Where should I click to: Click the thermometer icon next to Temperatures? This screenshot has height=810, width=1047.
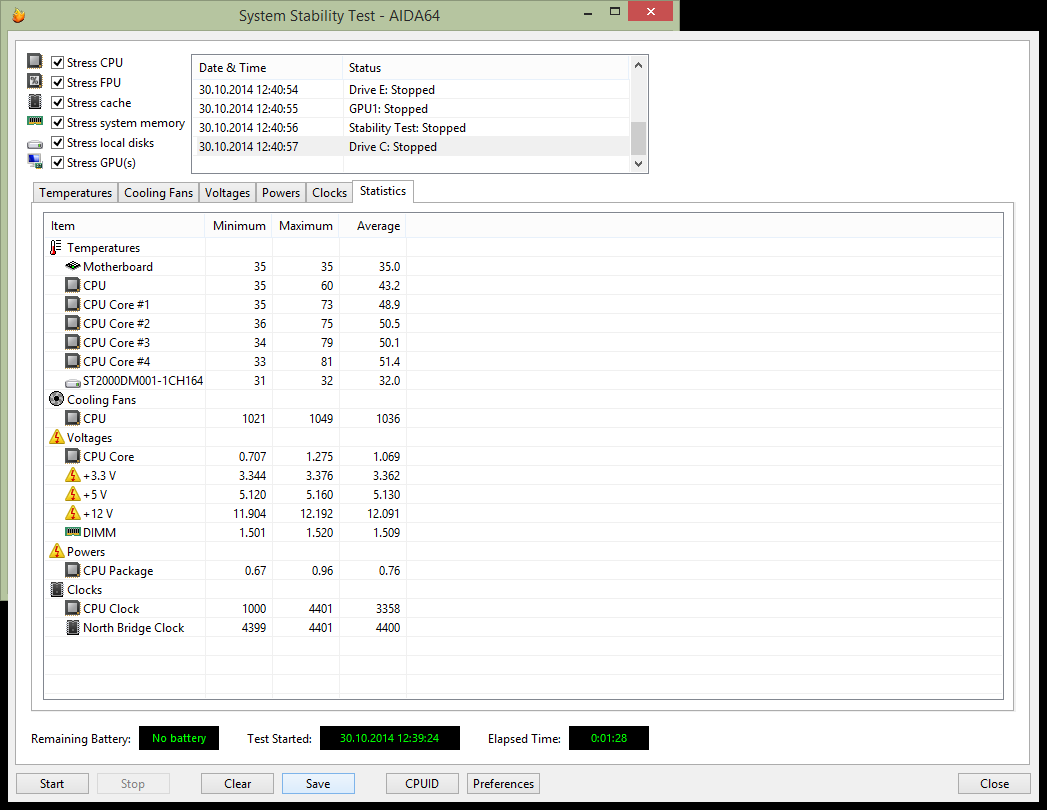pyautogui.click(x=56, y=248)
